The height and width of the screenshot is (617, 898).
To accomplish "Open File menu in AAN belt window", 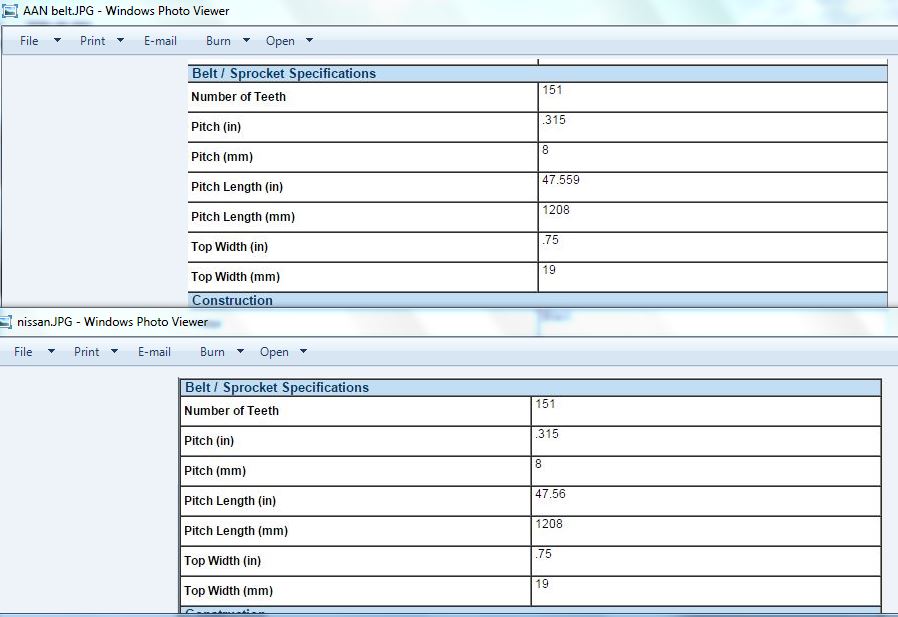I will (29, 41).
